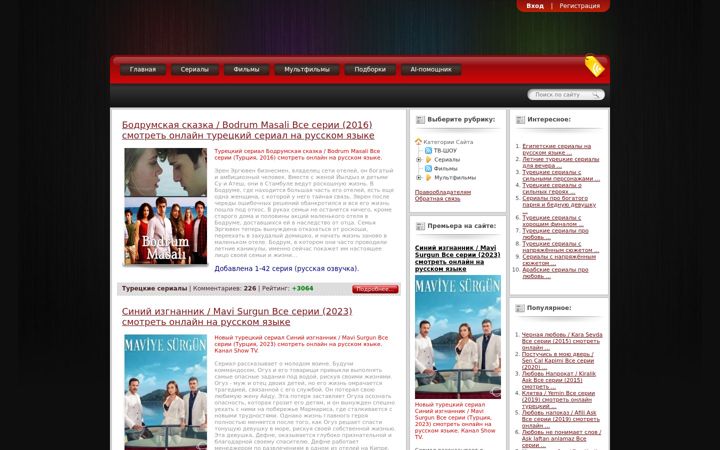Click the yellow RSS tag icon

[595, 66]
